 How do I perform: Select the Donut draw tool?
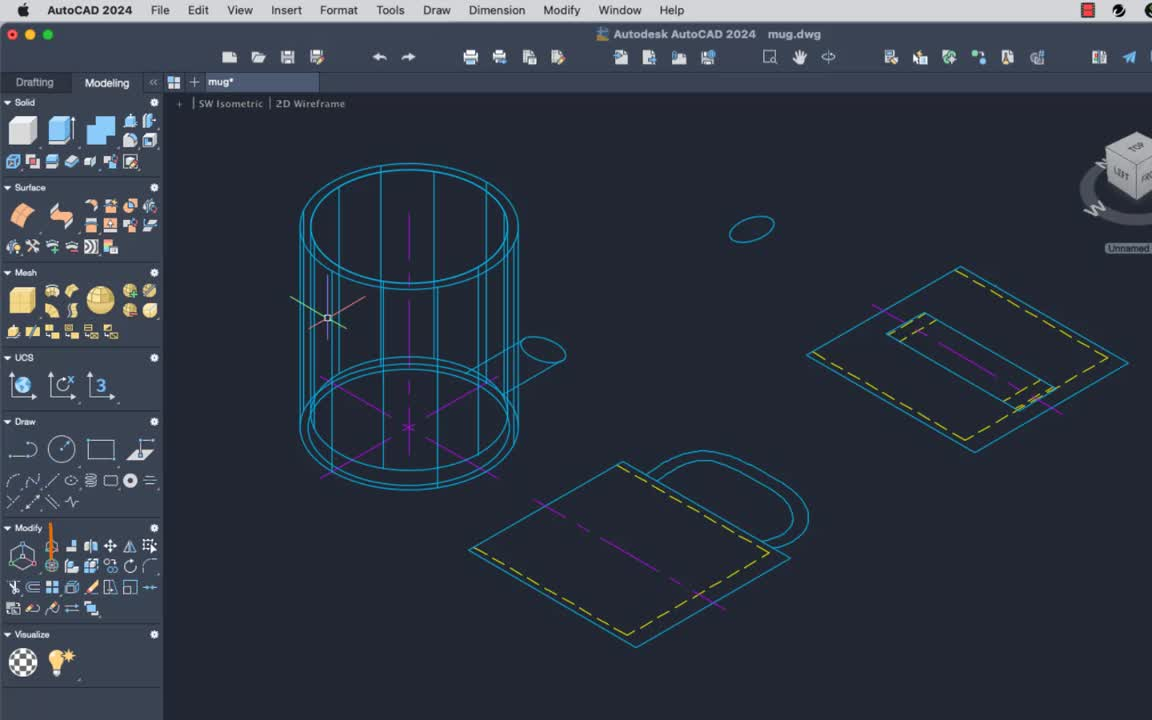pos(130,480)
